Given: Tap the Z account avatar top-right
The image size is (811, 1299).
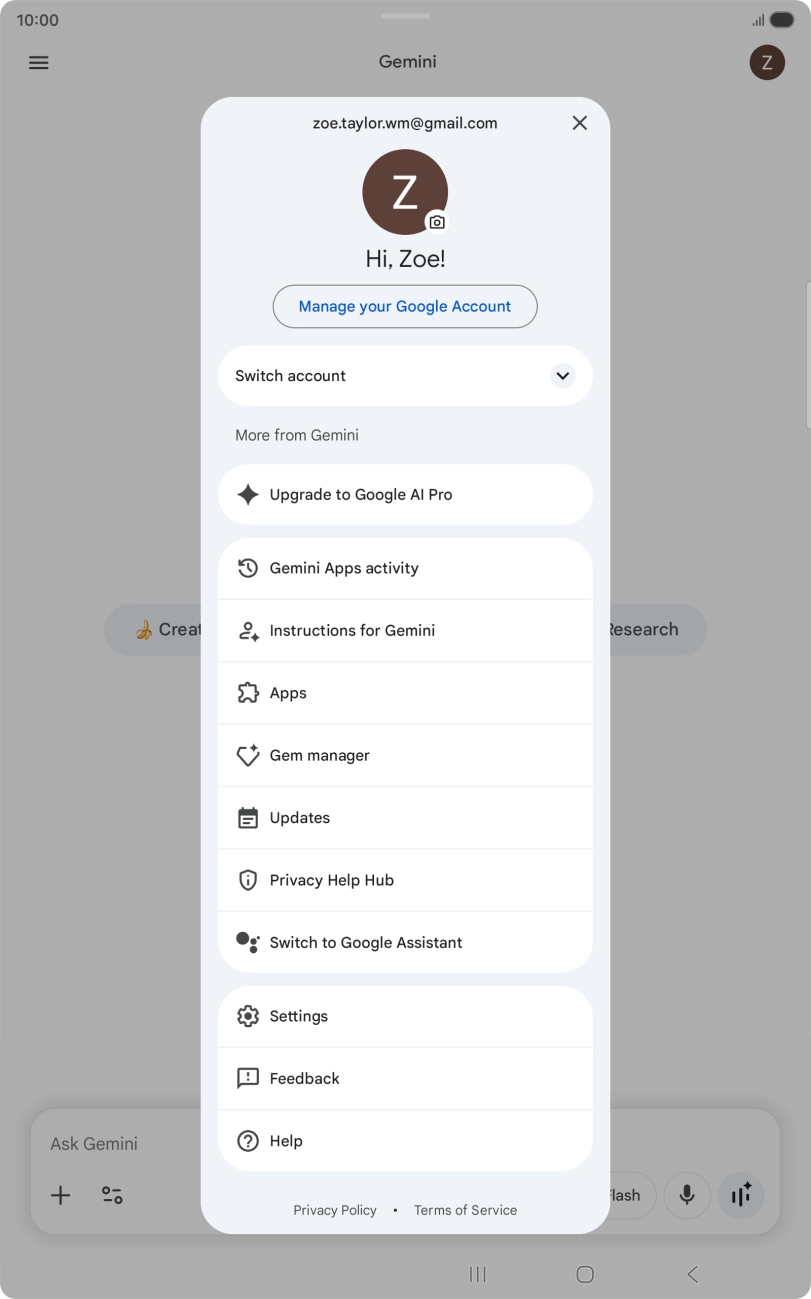Looking at the screenshot, I should pos(767,62).
